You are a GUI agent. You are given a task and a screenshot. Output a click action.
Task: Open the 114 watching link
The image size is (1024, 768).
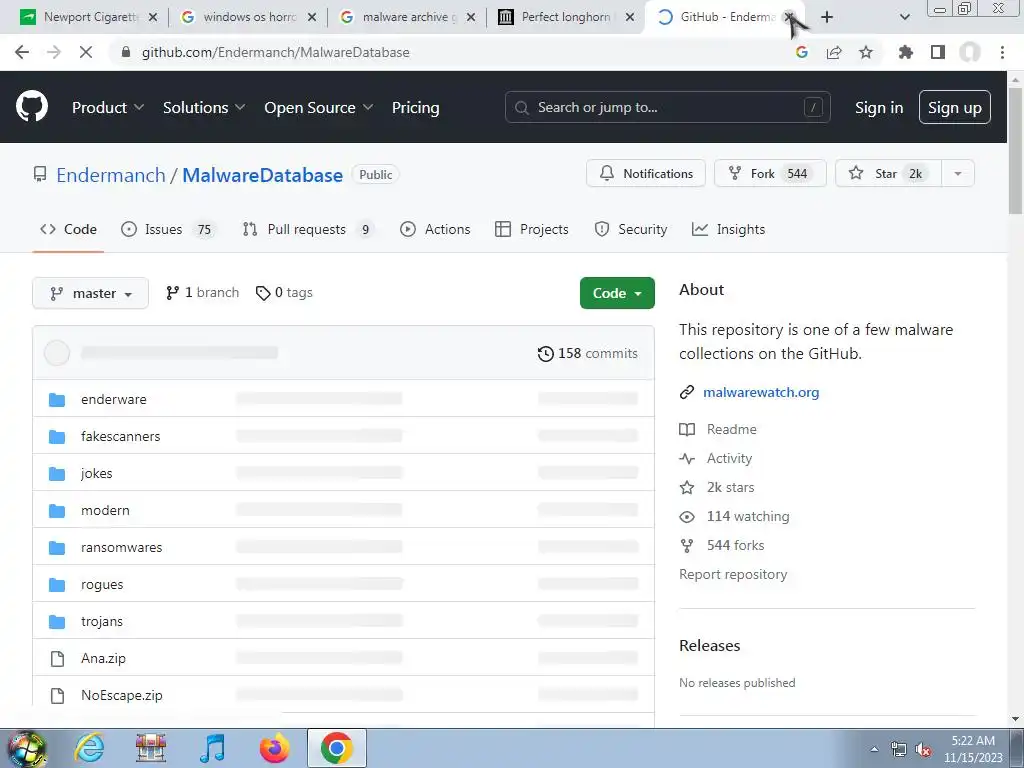(x=734, y=517)
